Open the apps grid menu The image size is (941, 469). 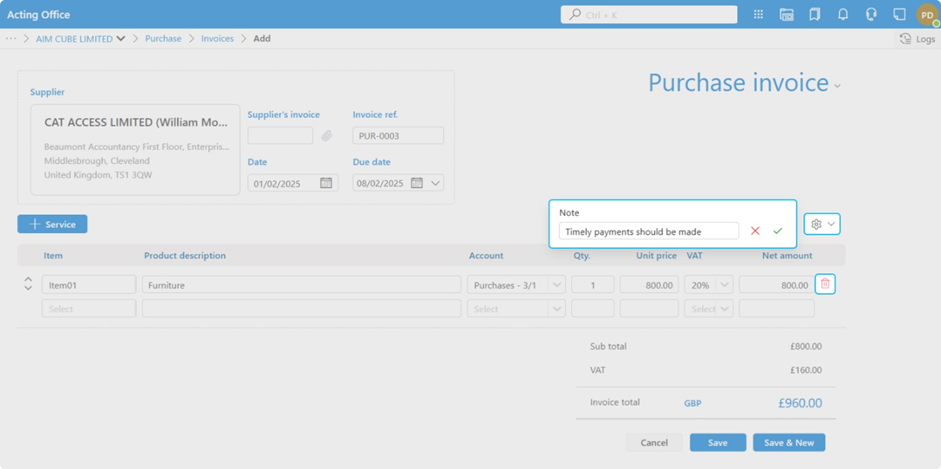click(758, 15)
